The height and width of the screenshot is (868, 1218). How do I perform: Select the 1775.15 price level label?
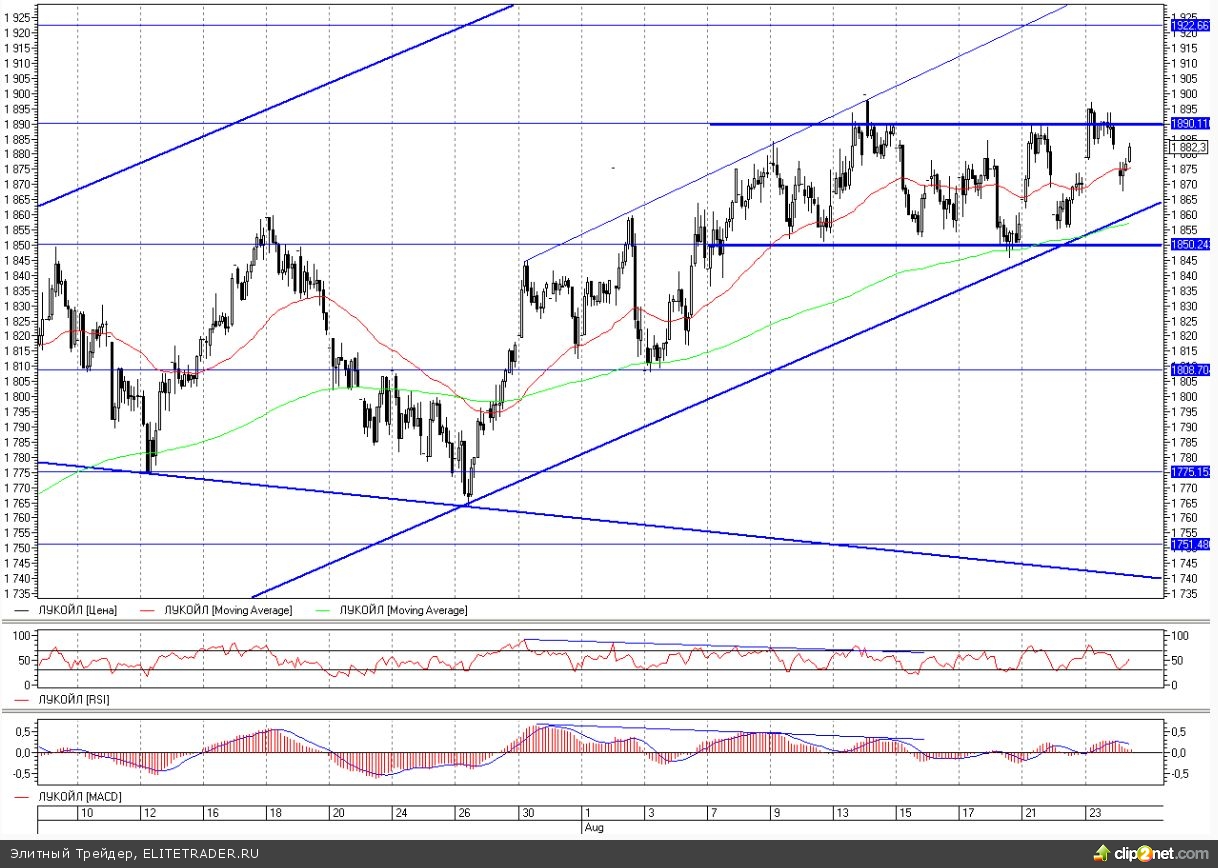[x=1189, y=472]
